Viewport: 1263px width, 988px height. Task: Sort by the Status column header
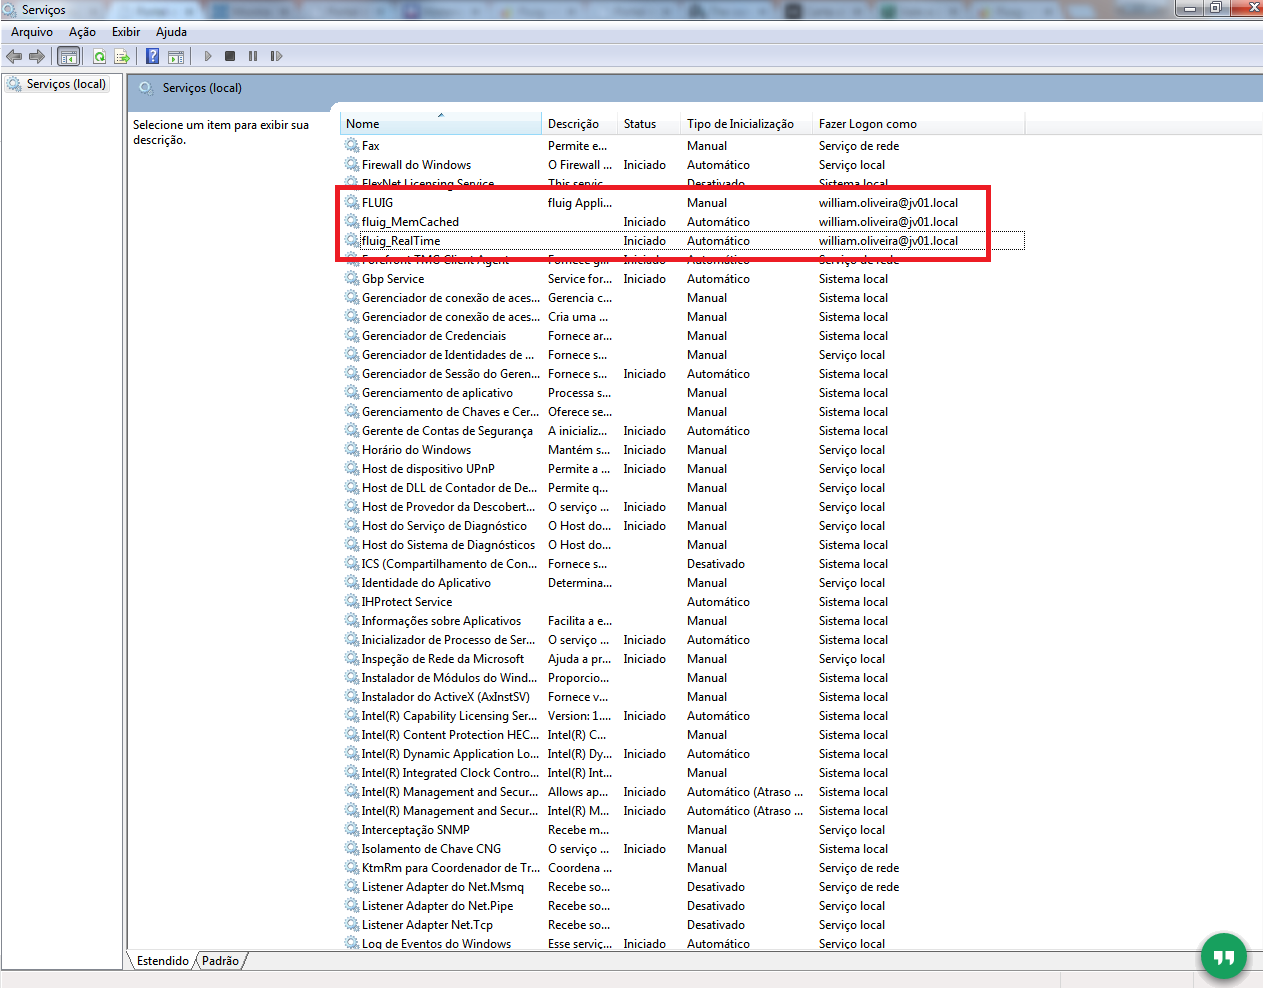(649, 124)
